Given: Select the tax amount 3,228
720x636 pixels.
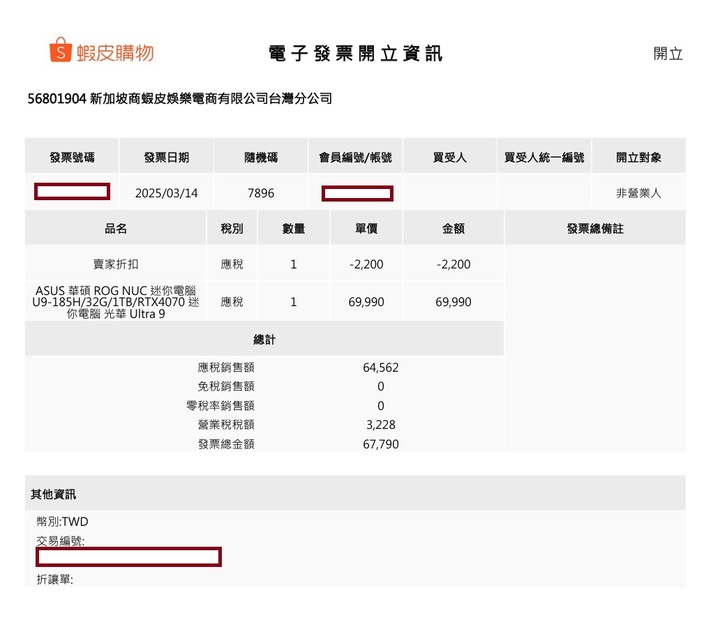Looking at the screenshot, I should tap(381, 425).
